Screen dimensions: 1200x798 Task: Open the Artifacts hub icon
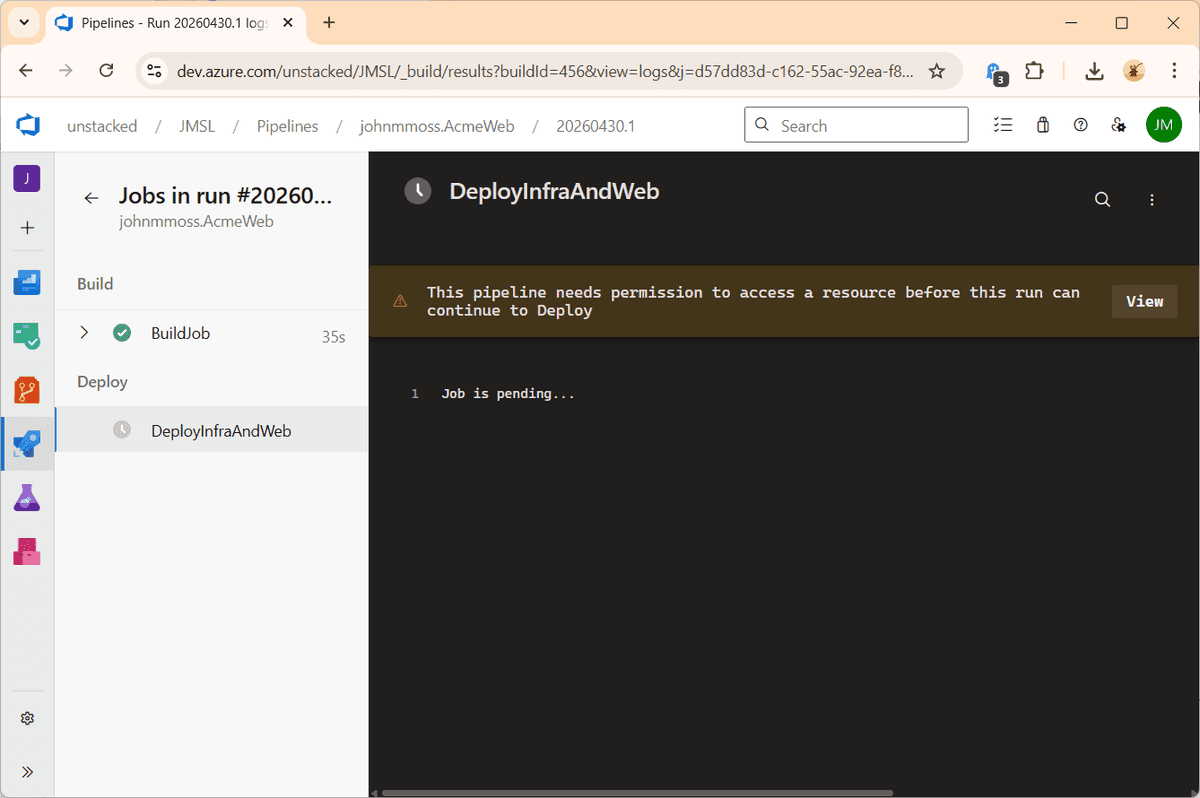pos(27,551)
